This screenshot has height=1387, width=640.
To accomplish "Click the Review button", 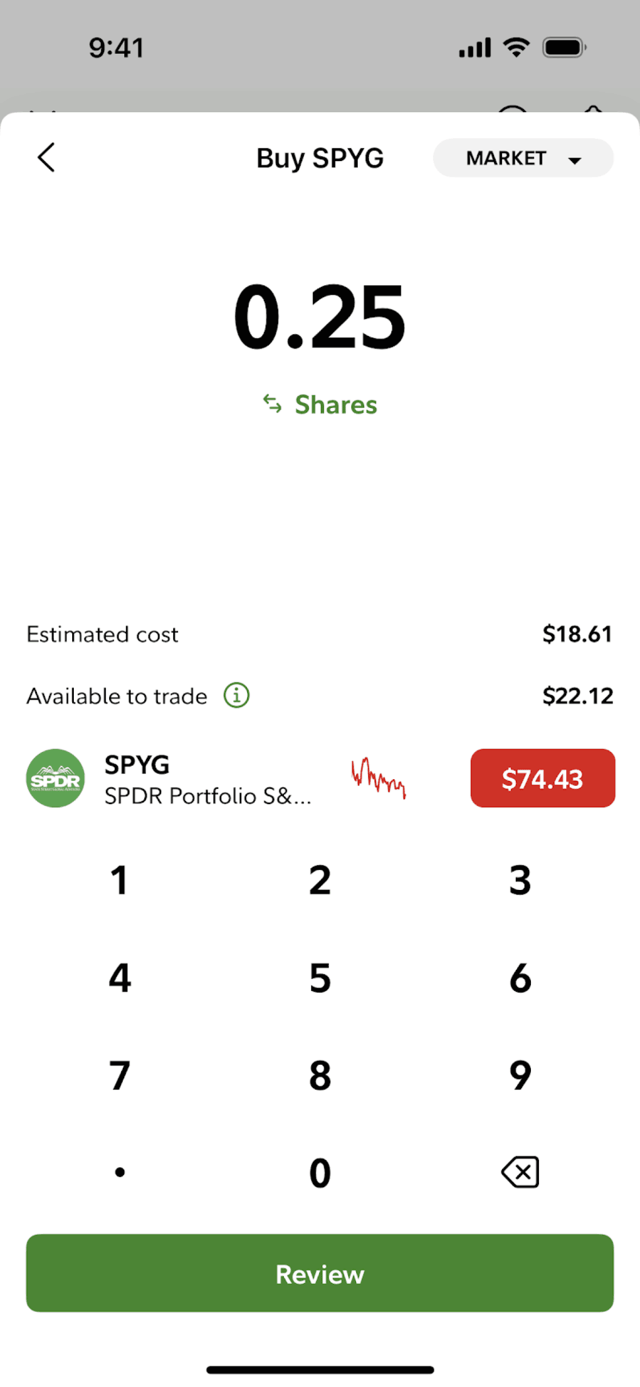I will 320,1273.
